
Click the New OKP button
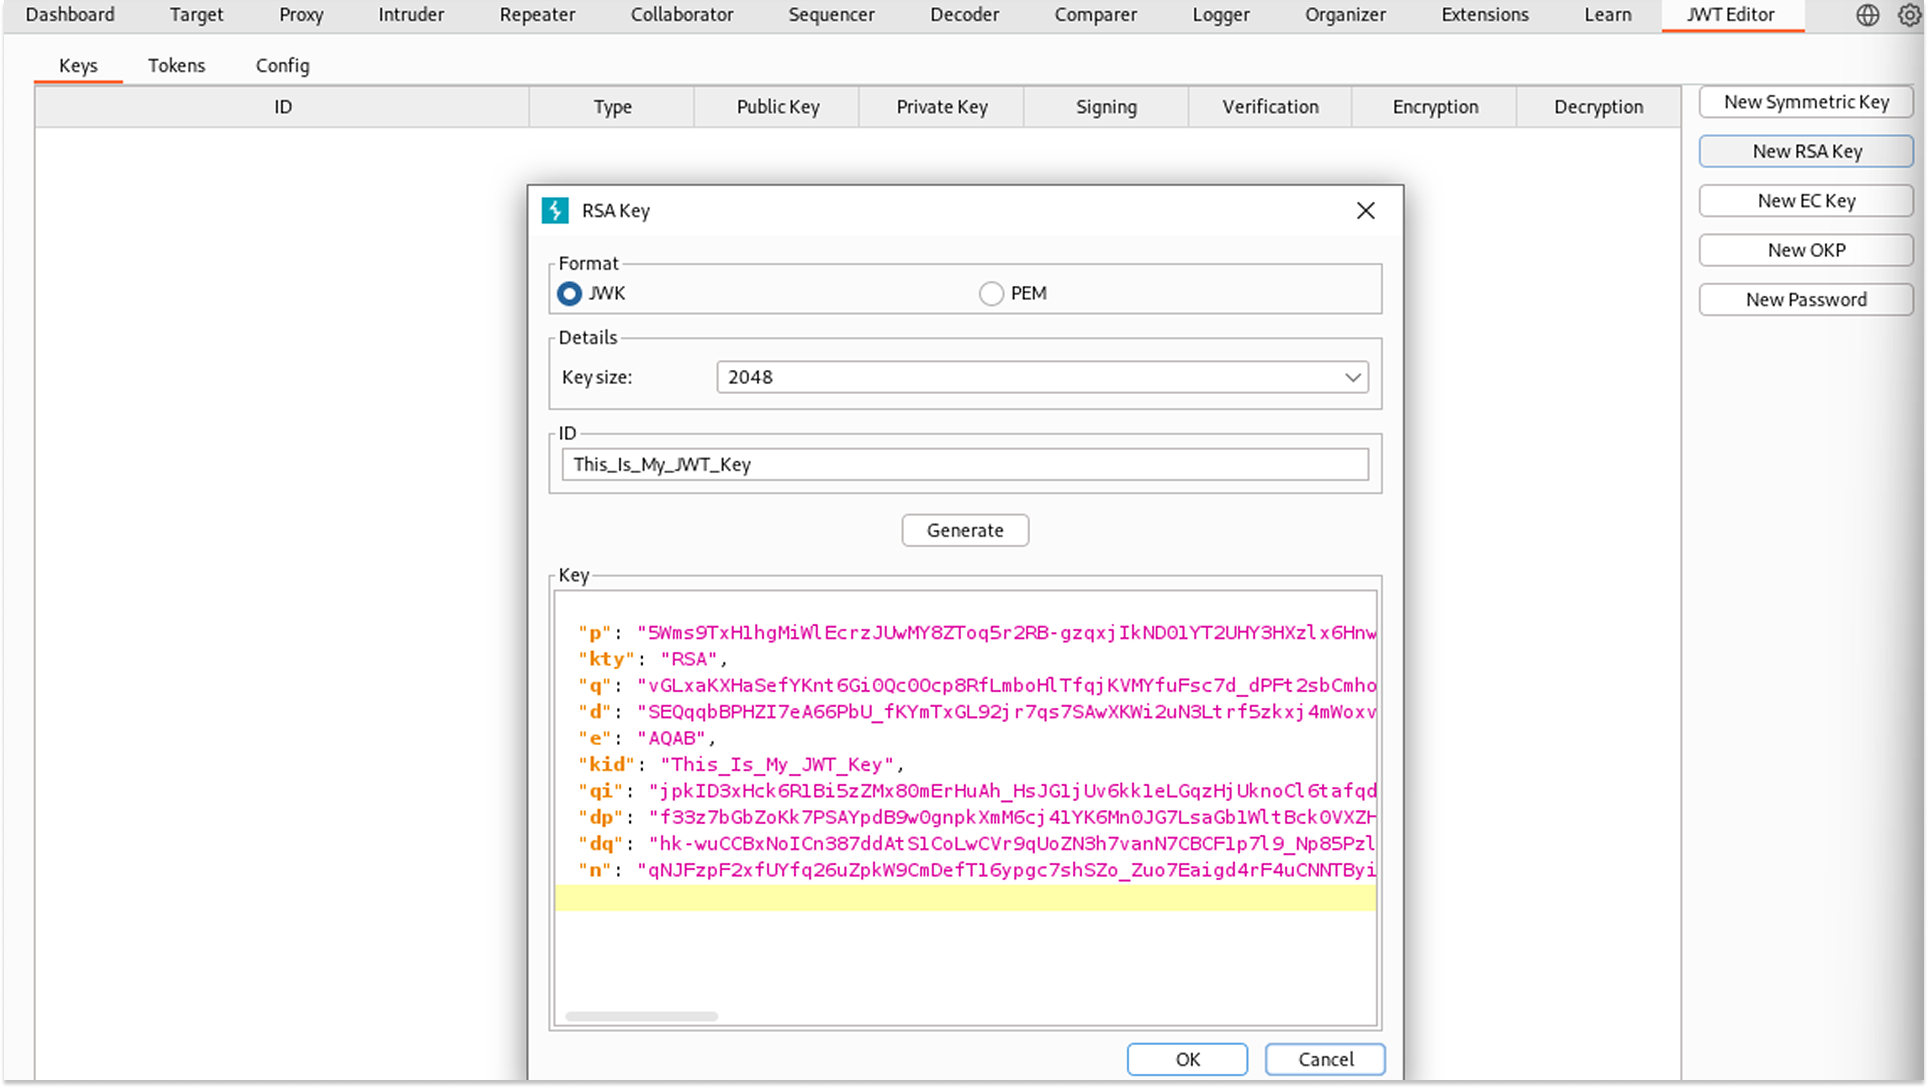click(x=1805, y=250)
